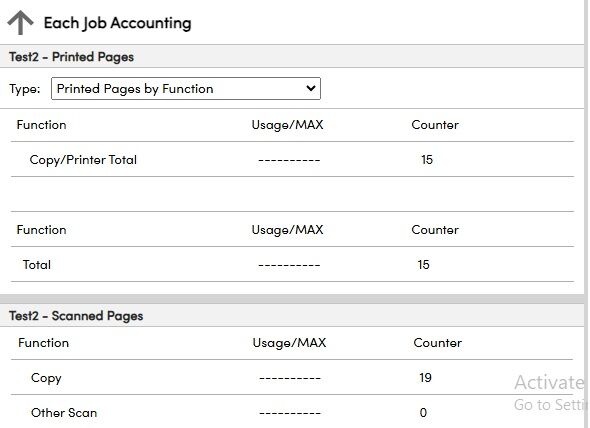Select the Total row label
Viewport: 590px width, 428px height.
[36, 265]
